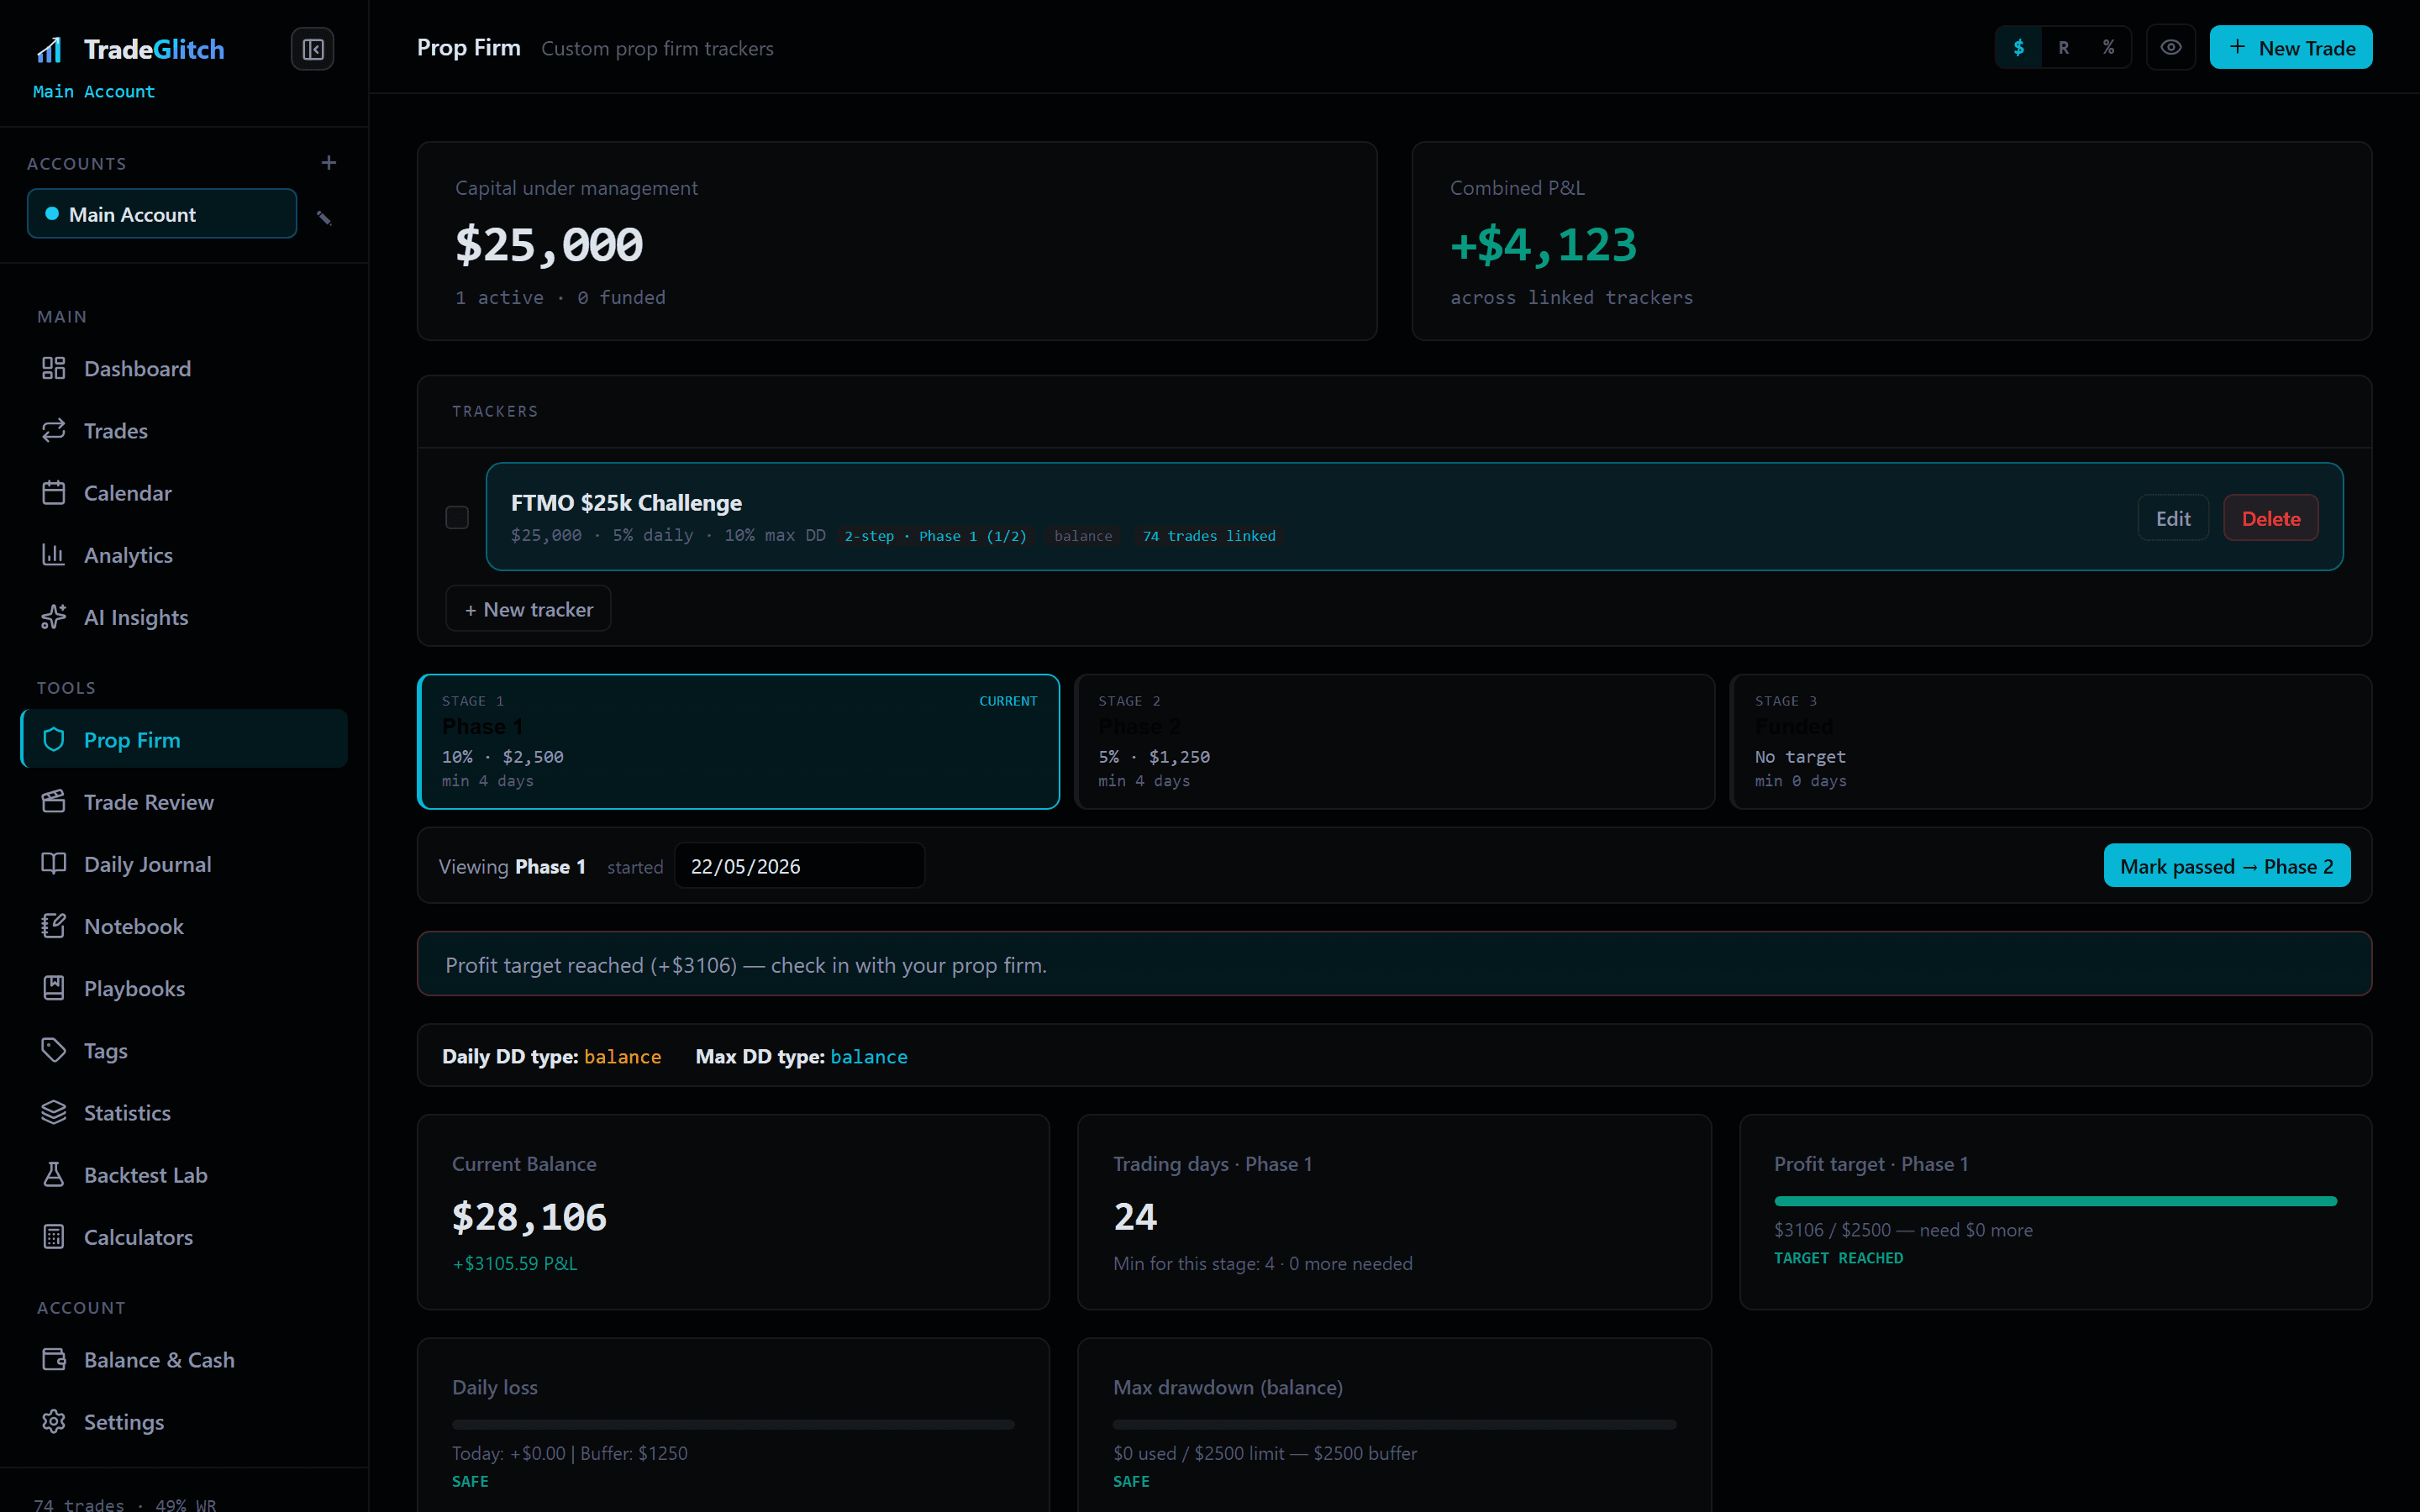
Task: Click the 'Main Account' header subtitle
Action: point(94,91)
